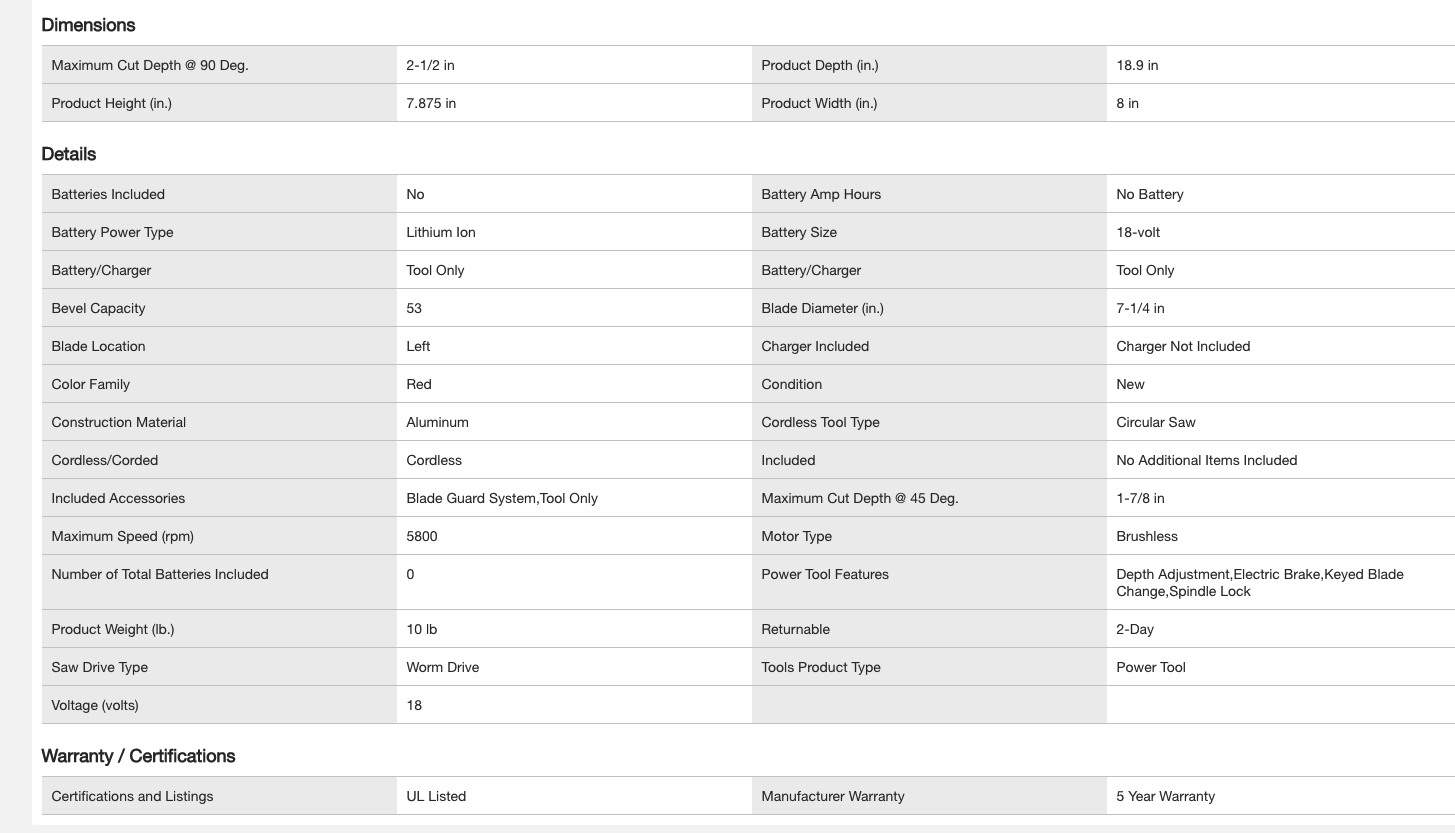Click the Warranty / Certifications heading
Image resolution: width=1455 pixels, height=833 pixels.
(x=138, y=756)
